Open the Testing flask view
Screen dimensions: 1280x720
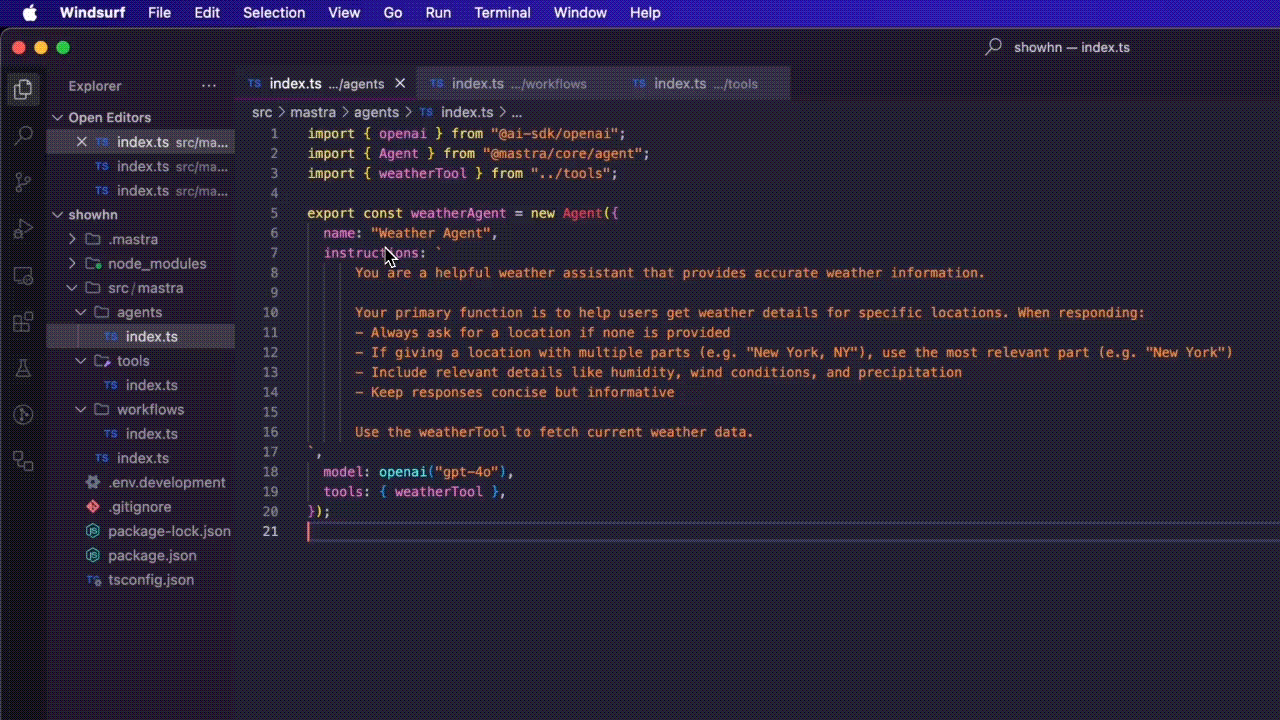click(22, 368)
